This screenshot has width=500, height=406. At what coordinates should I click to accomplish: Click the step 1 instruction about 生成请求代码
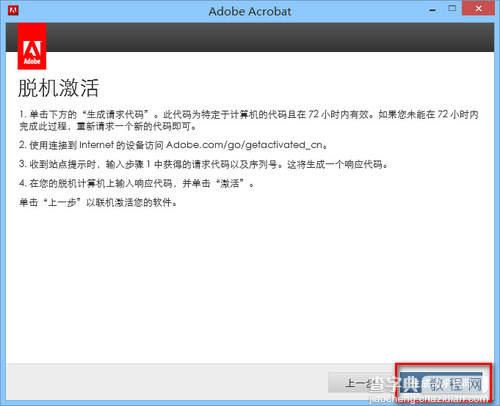[249, 120]
